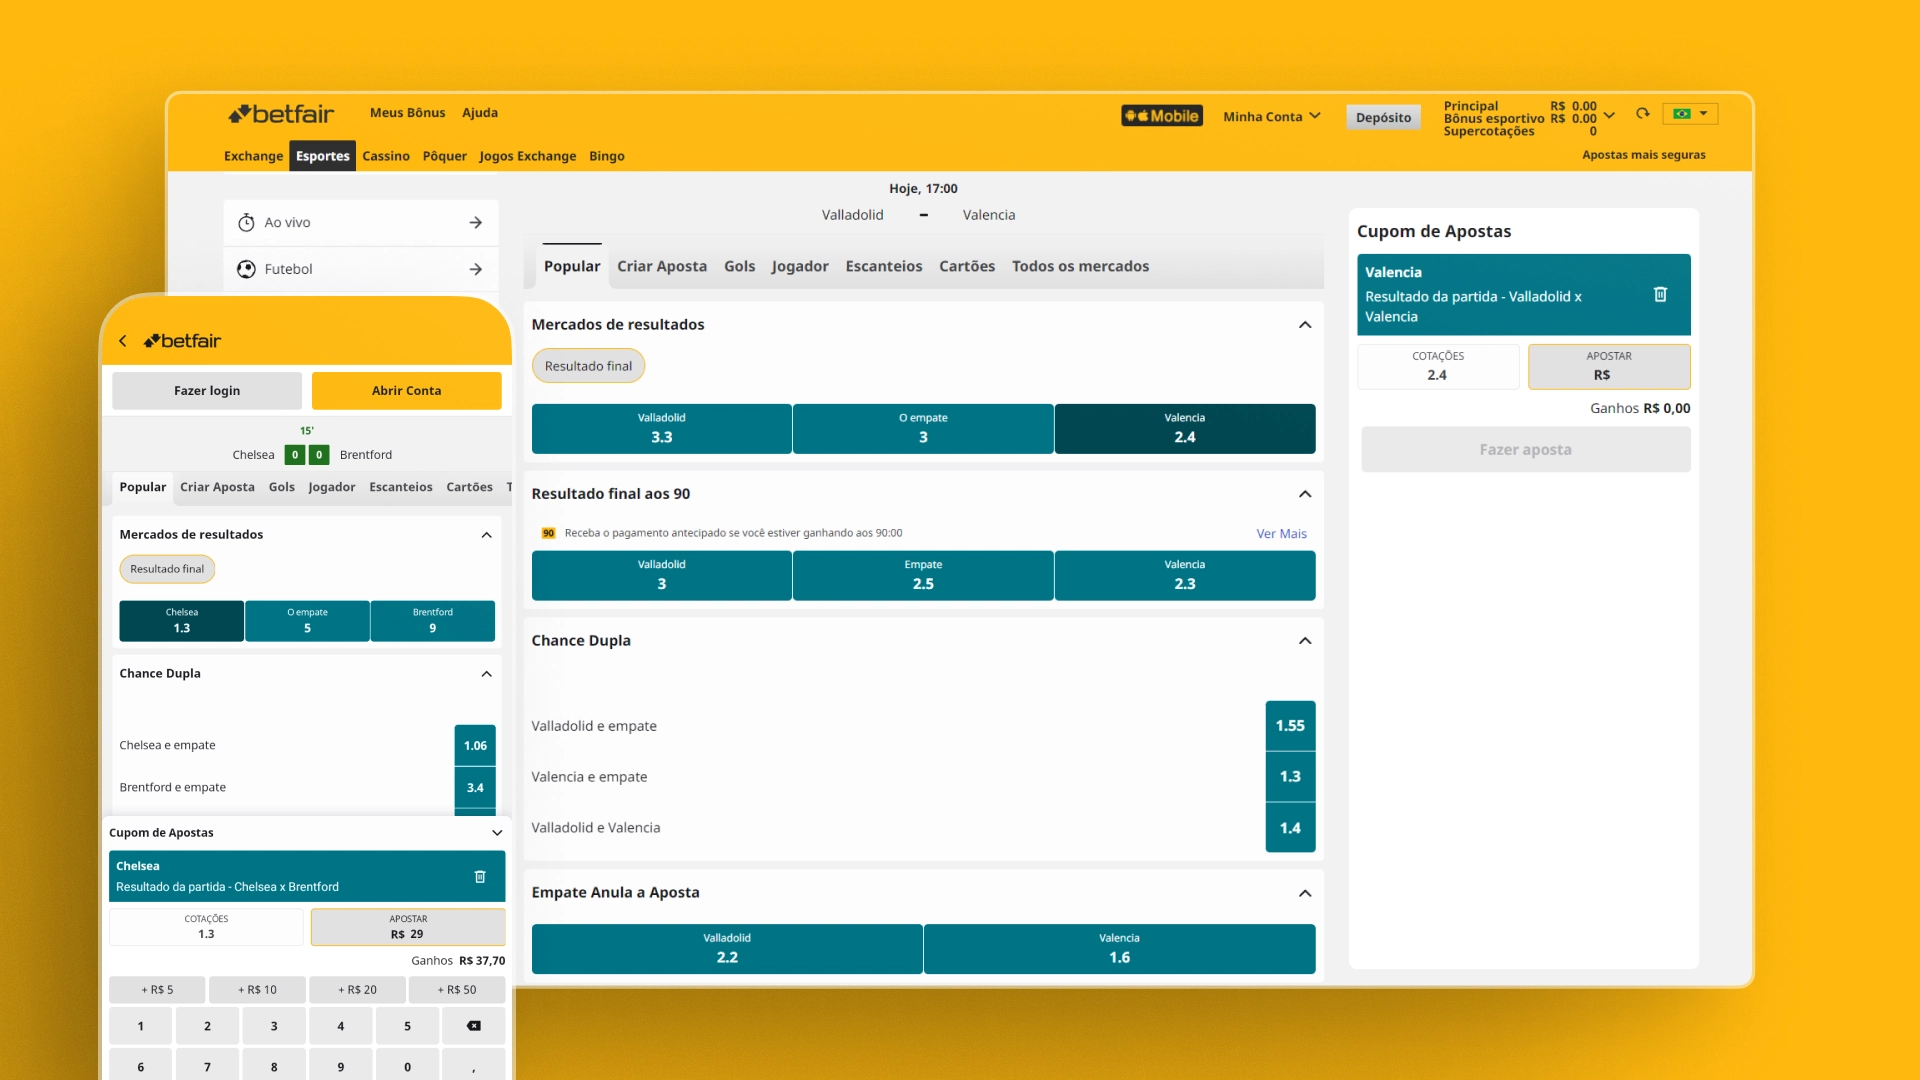
Task: Select Valladolid 2.2 in Empate Anula
Action: click(x=727, y=949)
